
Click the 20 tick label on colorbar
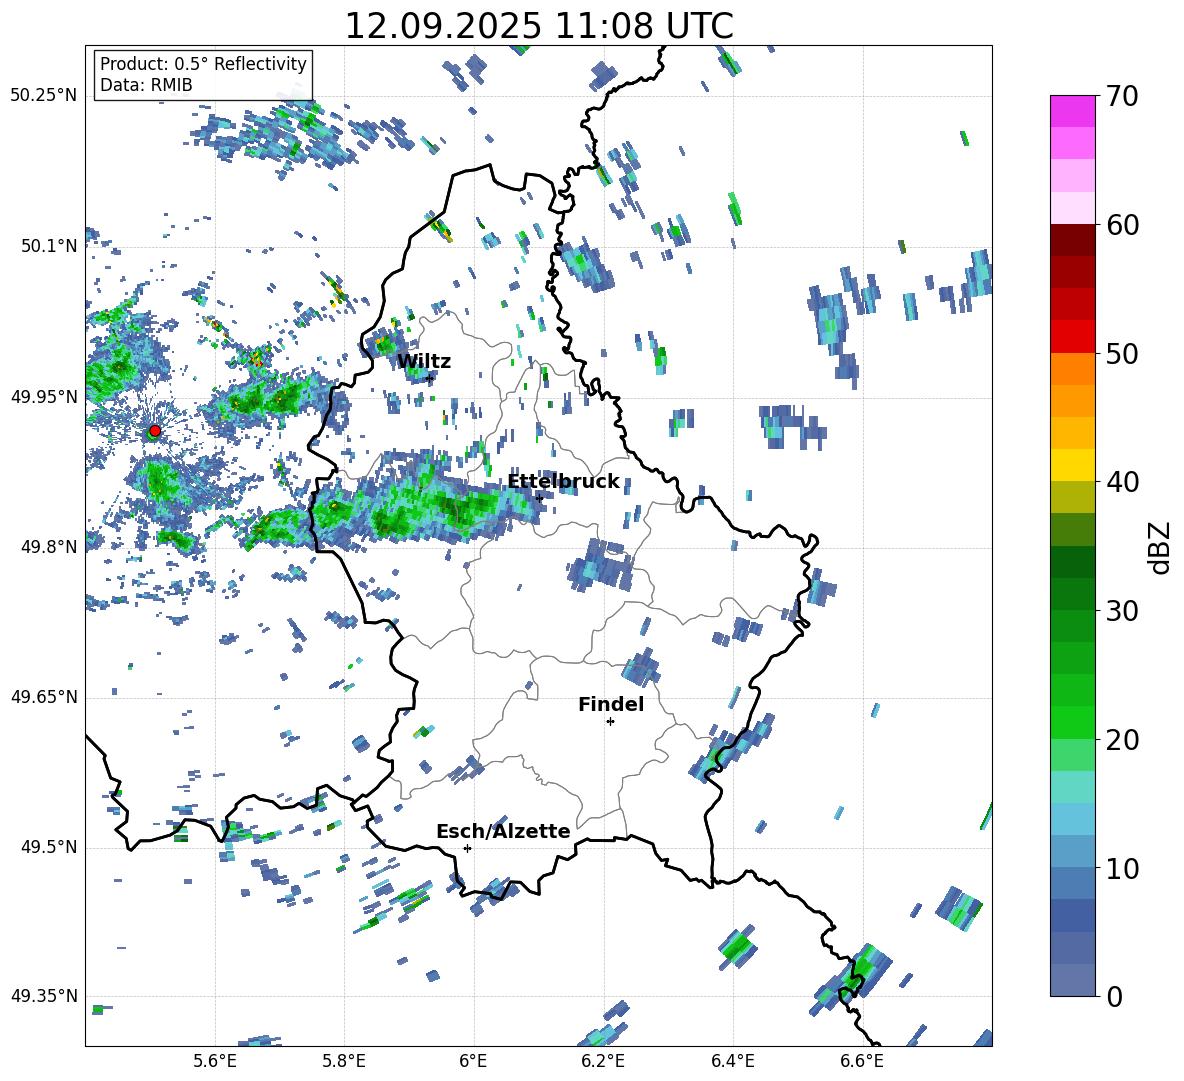[1122, 740]
